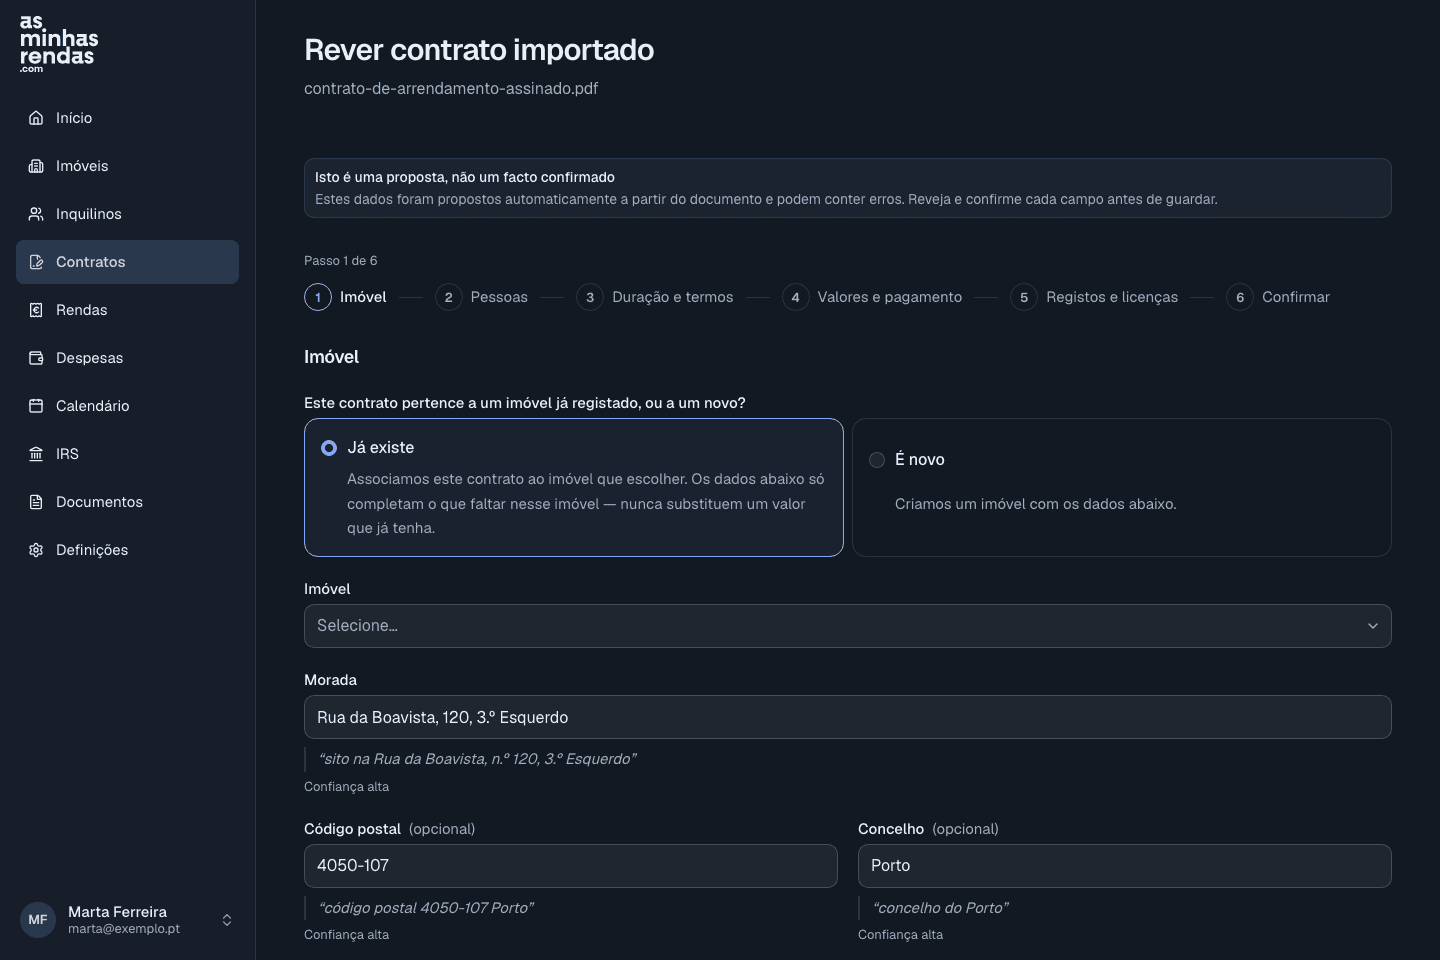Screen dimensions: 1440x960
Task: Click the Morada address input field
Action: [x=848, y=717]
